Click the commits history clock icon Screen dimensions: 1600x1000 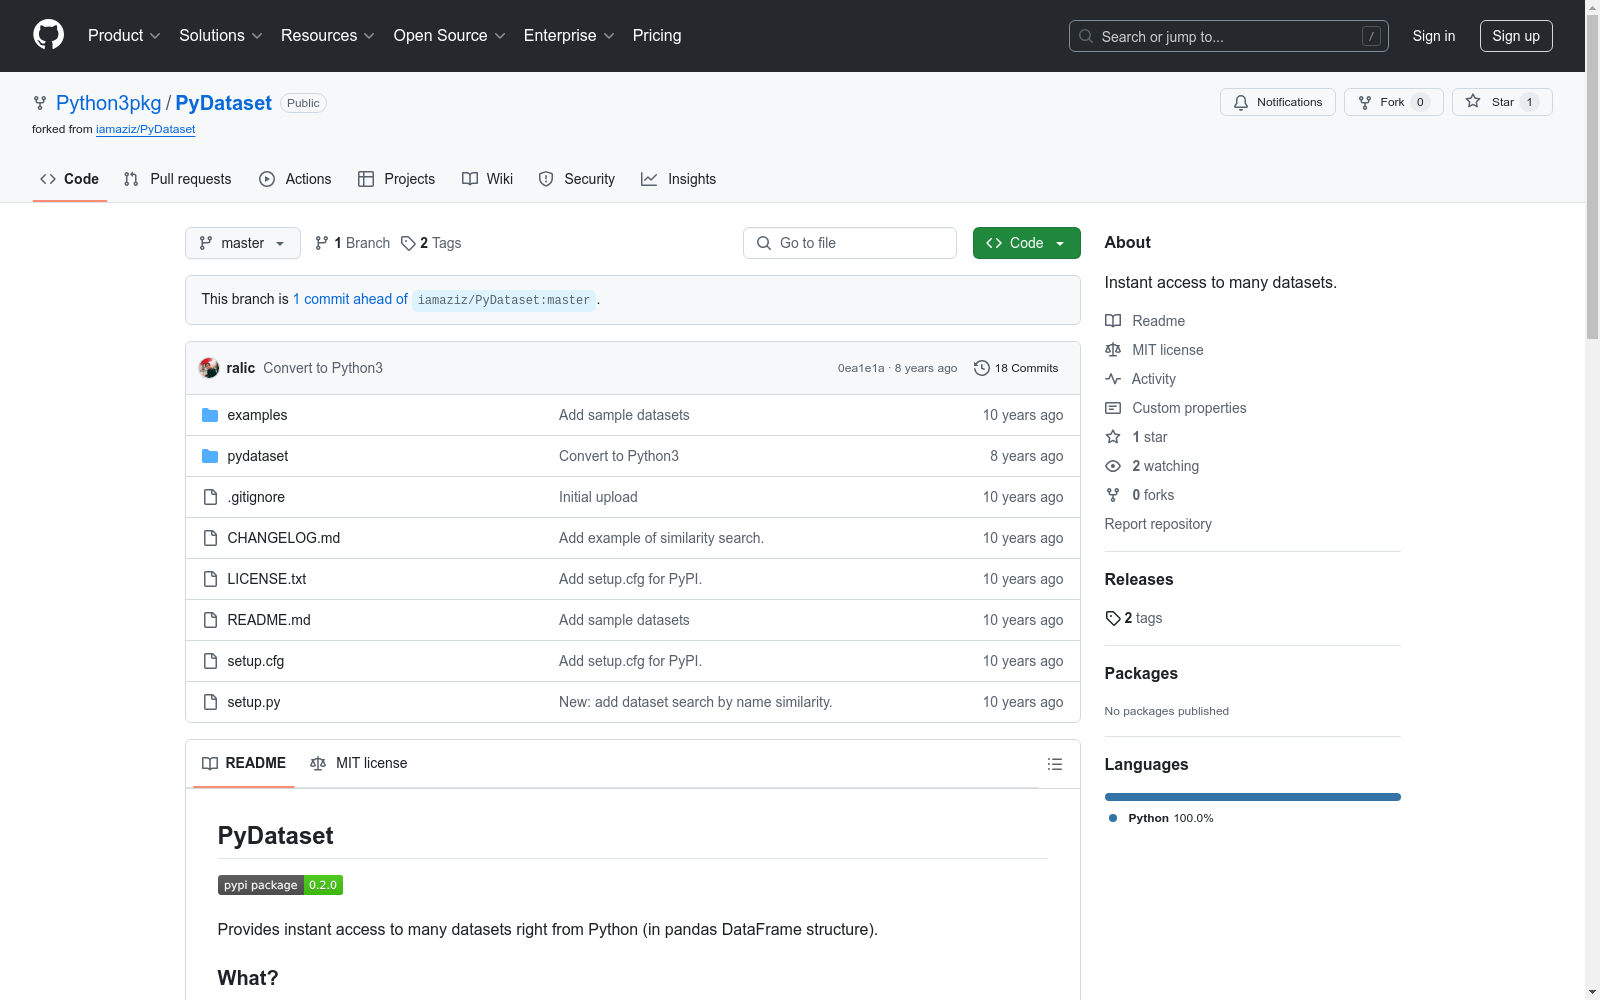(982, 368)
